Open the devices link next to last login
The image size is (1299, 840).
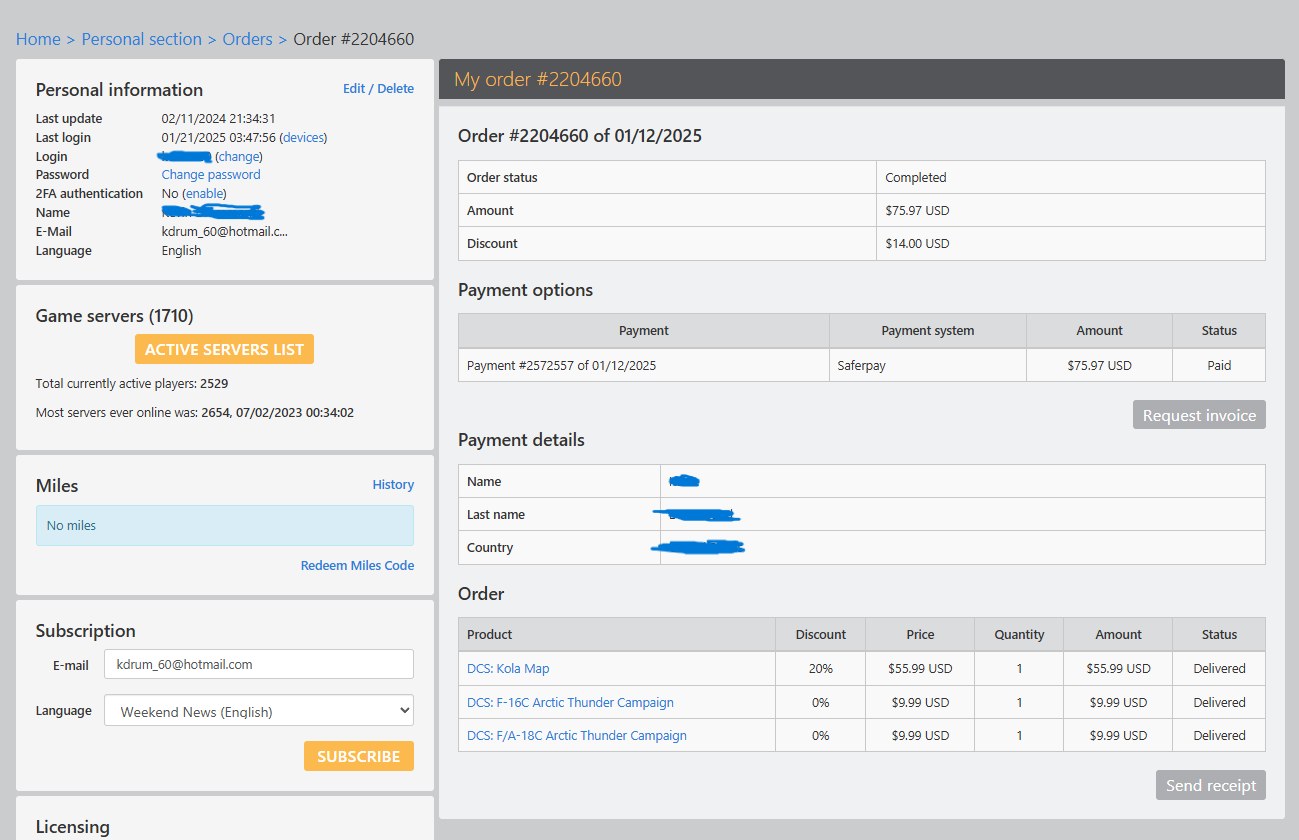303,137
